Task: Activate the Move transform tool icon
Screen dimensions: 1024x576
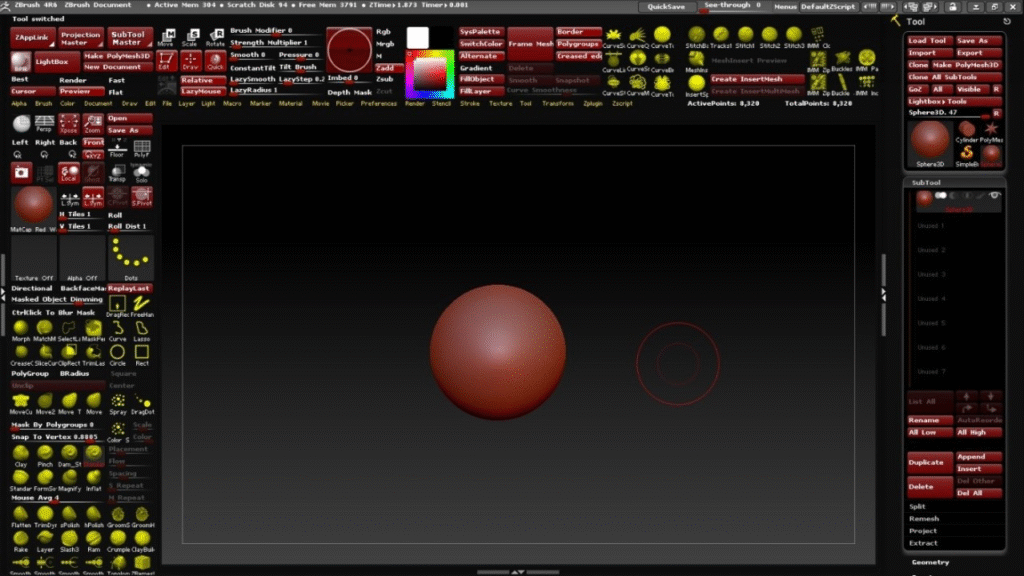Action: point(165,39)
